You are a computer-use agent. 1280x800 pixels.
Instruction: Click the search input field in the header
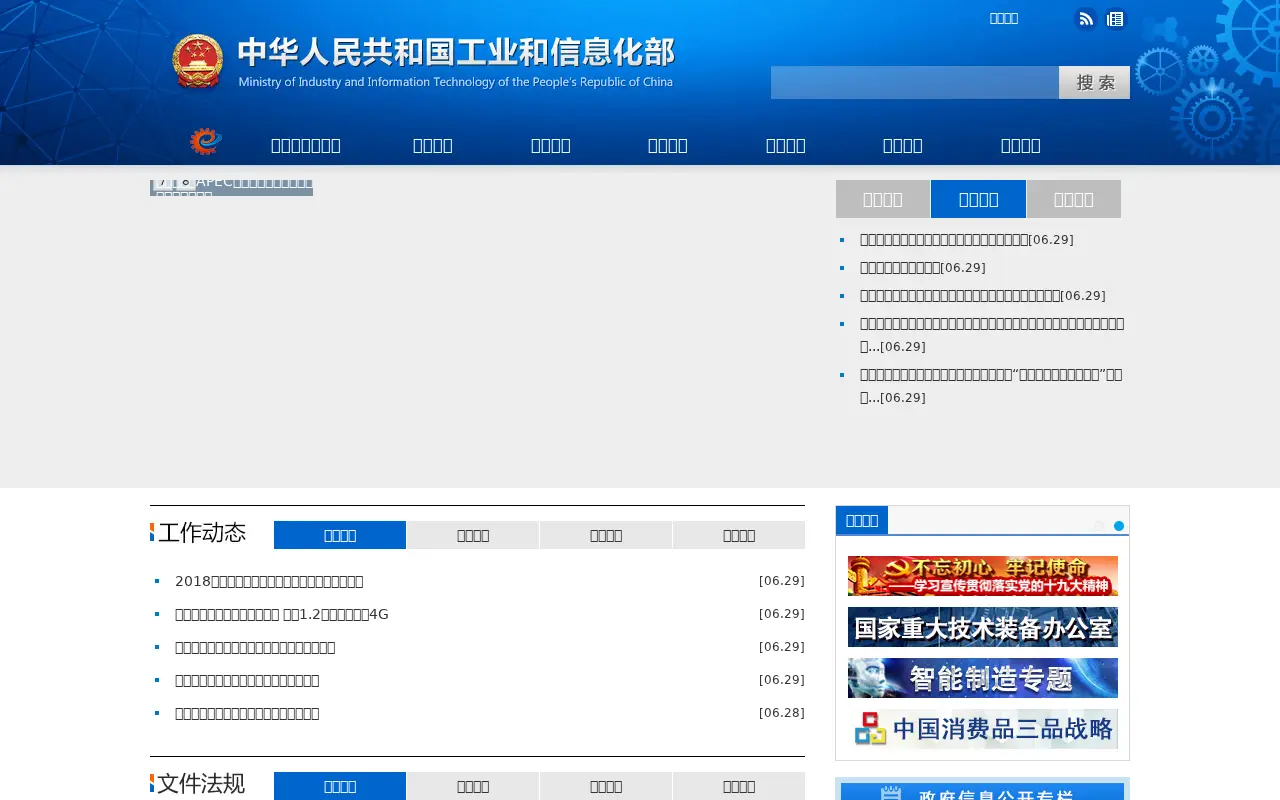tap(915, 82)
